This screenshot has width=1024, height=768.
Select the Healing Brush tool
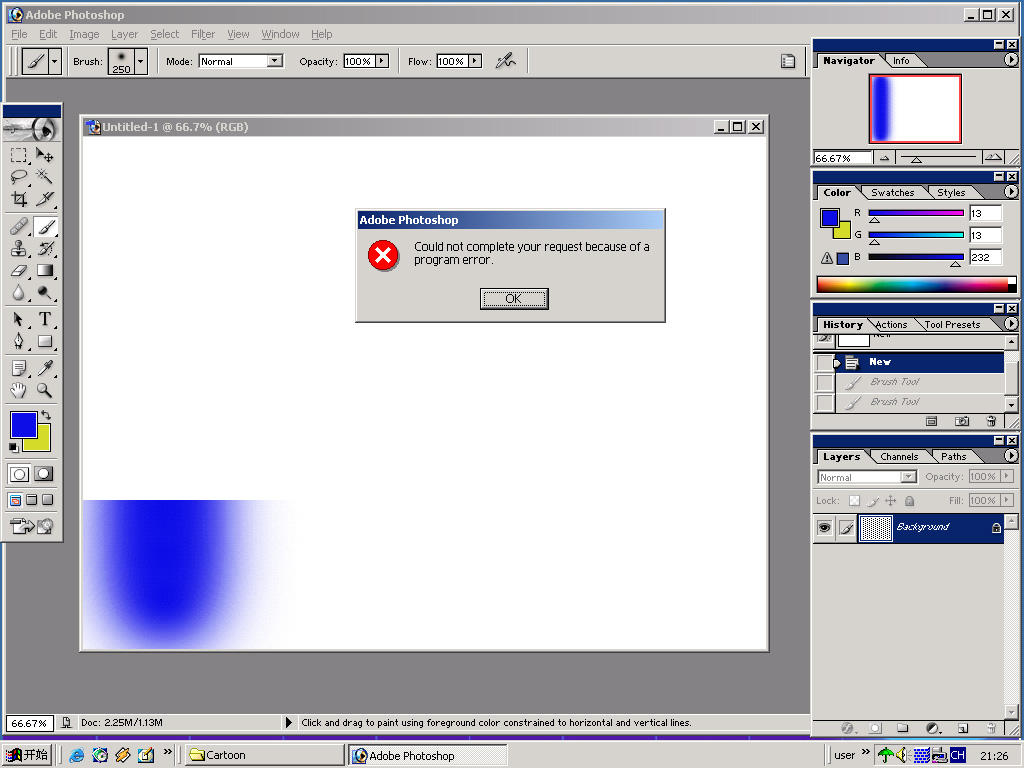(18, 227)
